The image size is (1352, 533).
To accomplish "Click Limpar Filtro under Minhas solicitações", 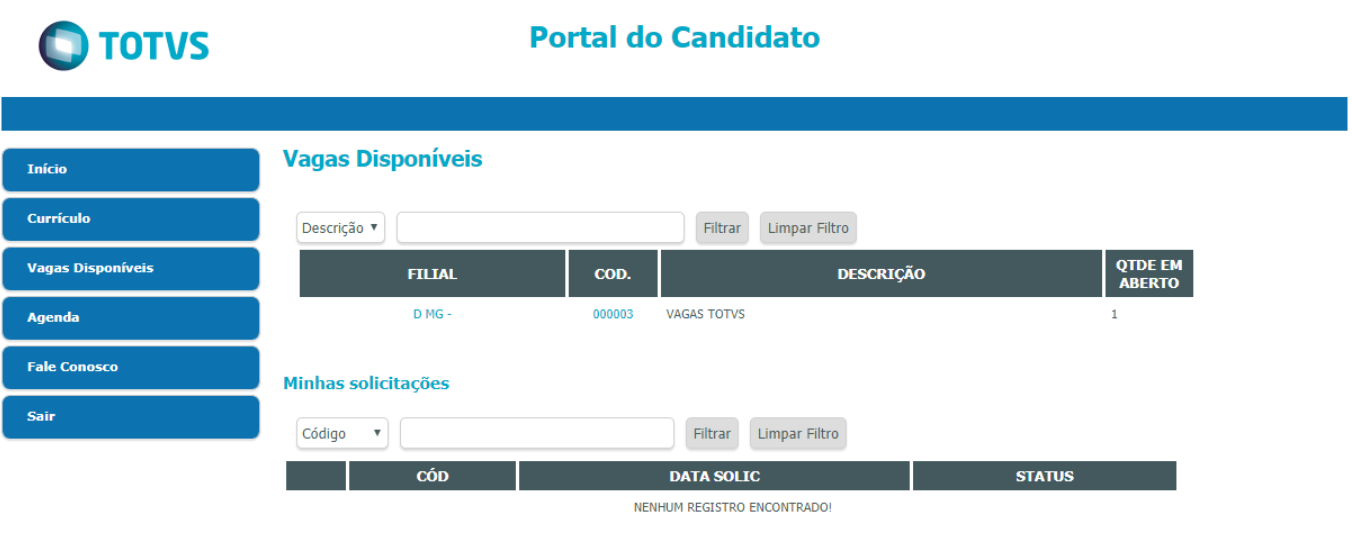I will (x=798, y=434).
